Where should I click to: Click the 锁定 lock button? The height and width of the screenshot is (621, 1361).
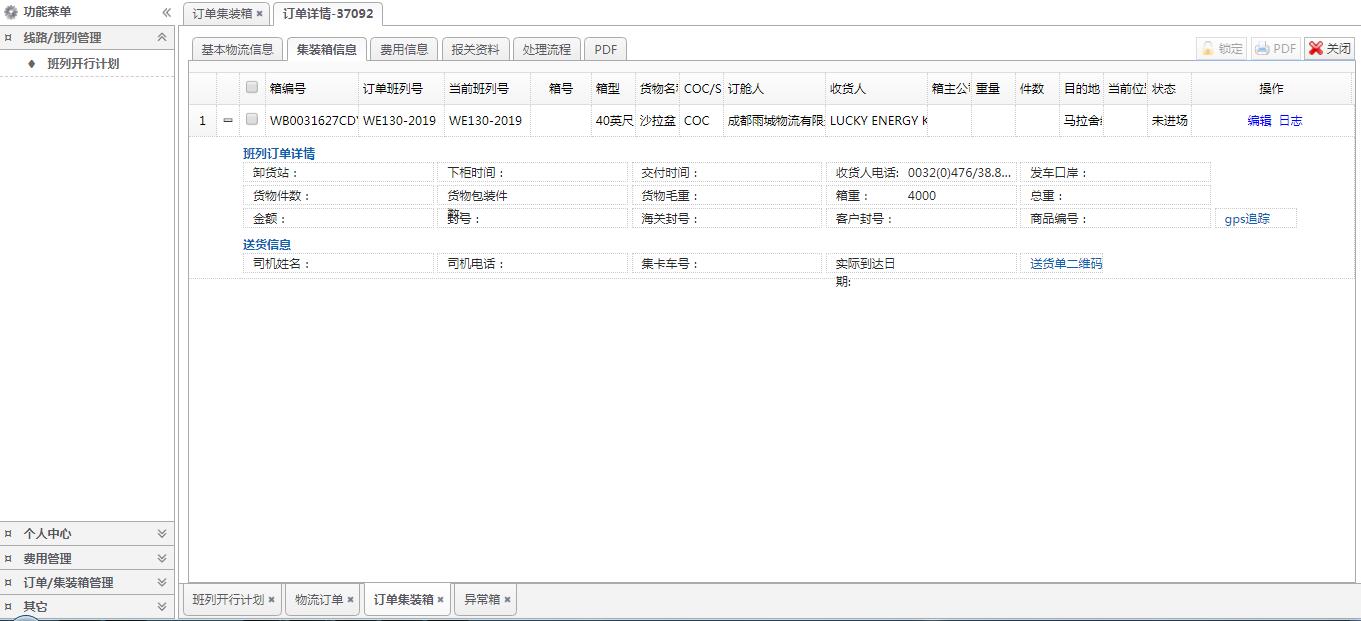(x=1222, y=49)
